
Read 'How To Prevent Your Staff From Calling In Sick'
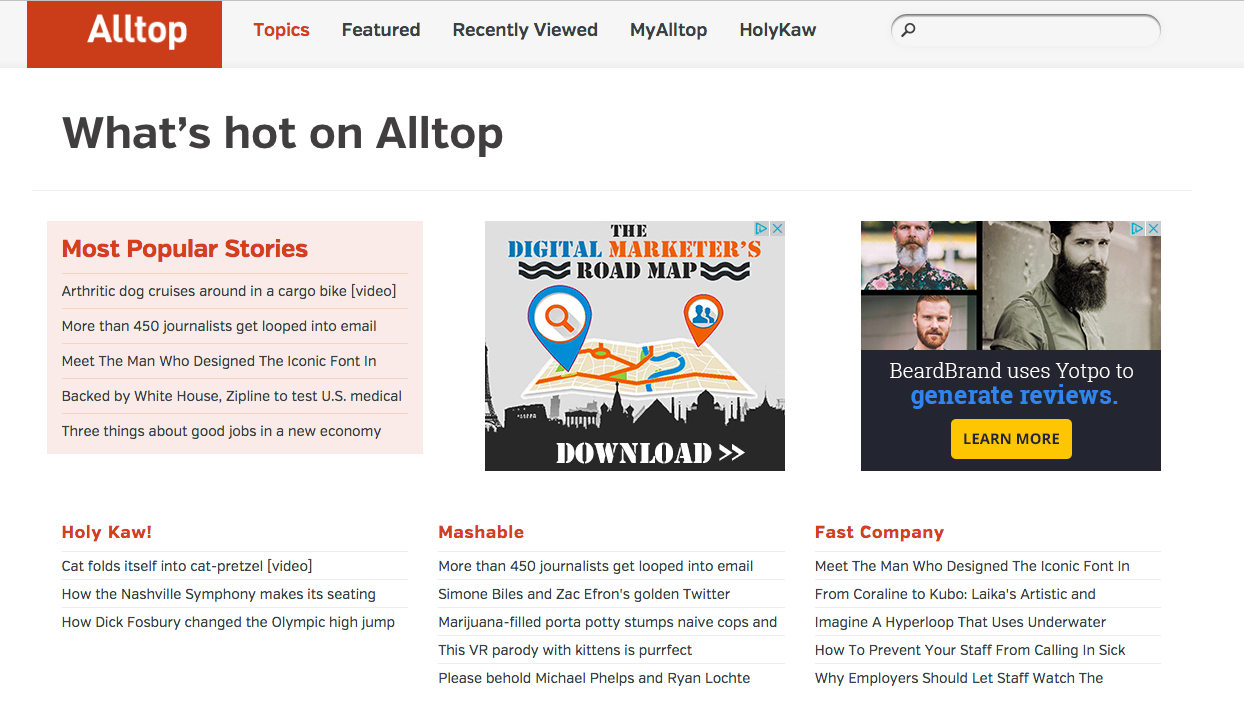[970, 650]
